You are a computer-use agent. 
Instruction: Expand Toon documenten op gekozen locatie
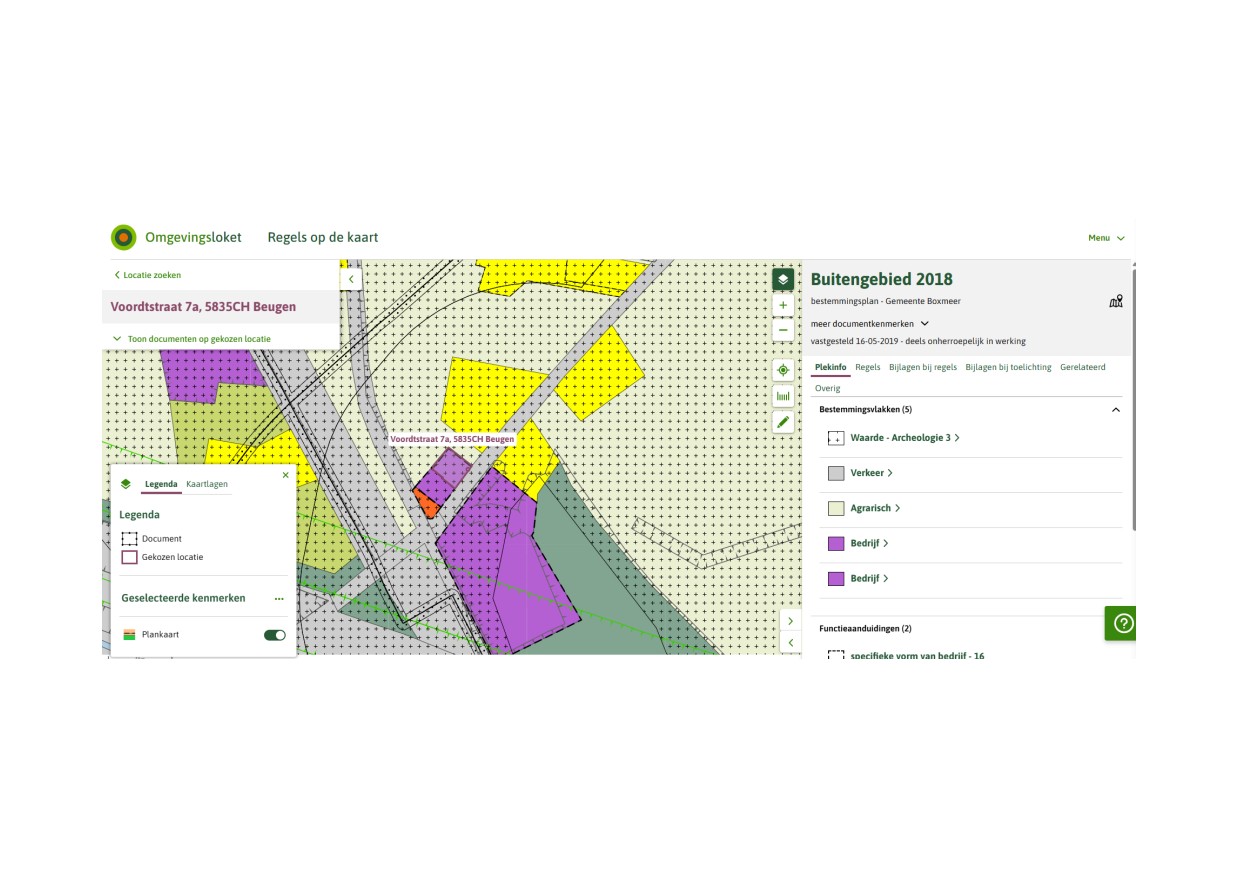tap(192, 339)
